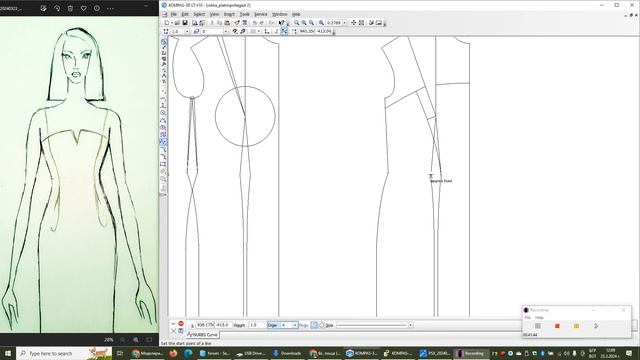Image resolution: width=640 pixels, height=360 pixels.
Task: Click the Open file icon
Action: pos(178,23)
